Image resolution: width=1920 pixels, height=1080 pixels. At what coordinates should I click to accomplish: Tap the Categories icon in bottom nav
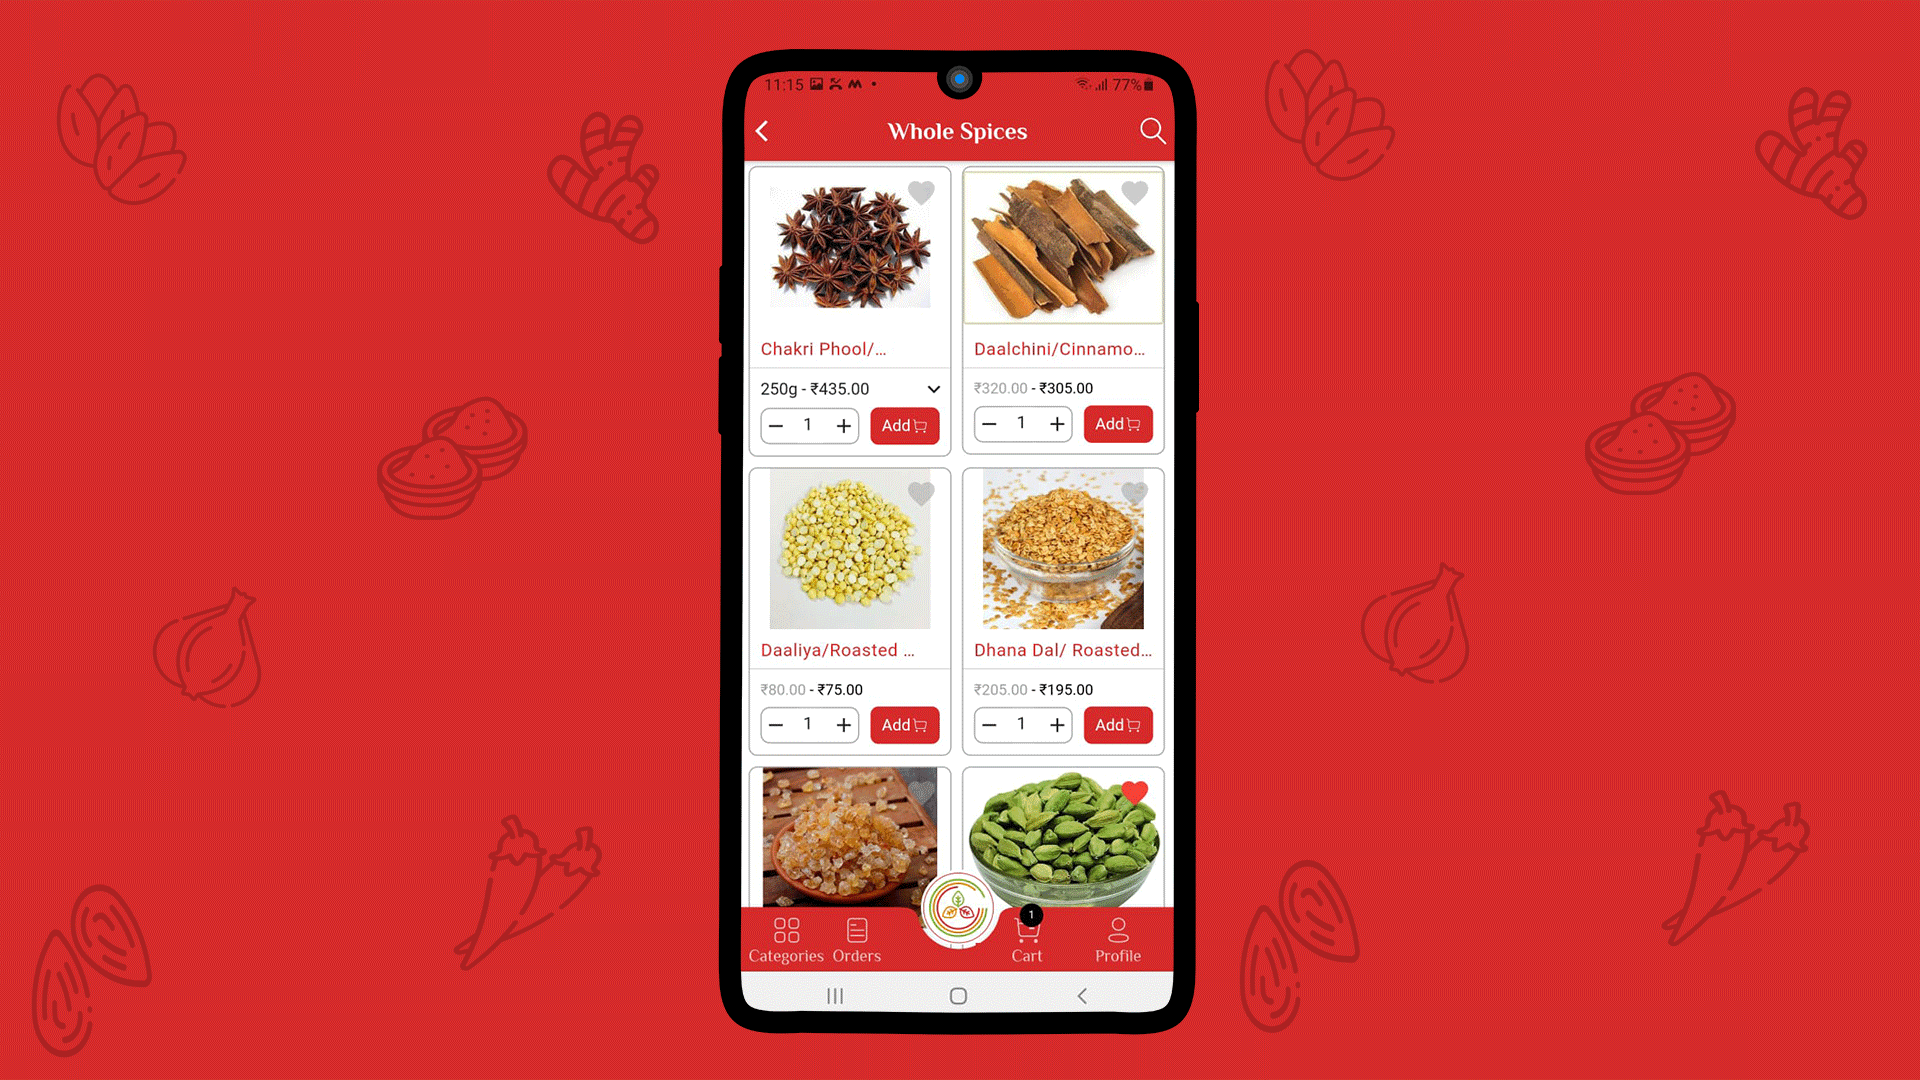click(x=786, y=939)
